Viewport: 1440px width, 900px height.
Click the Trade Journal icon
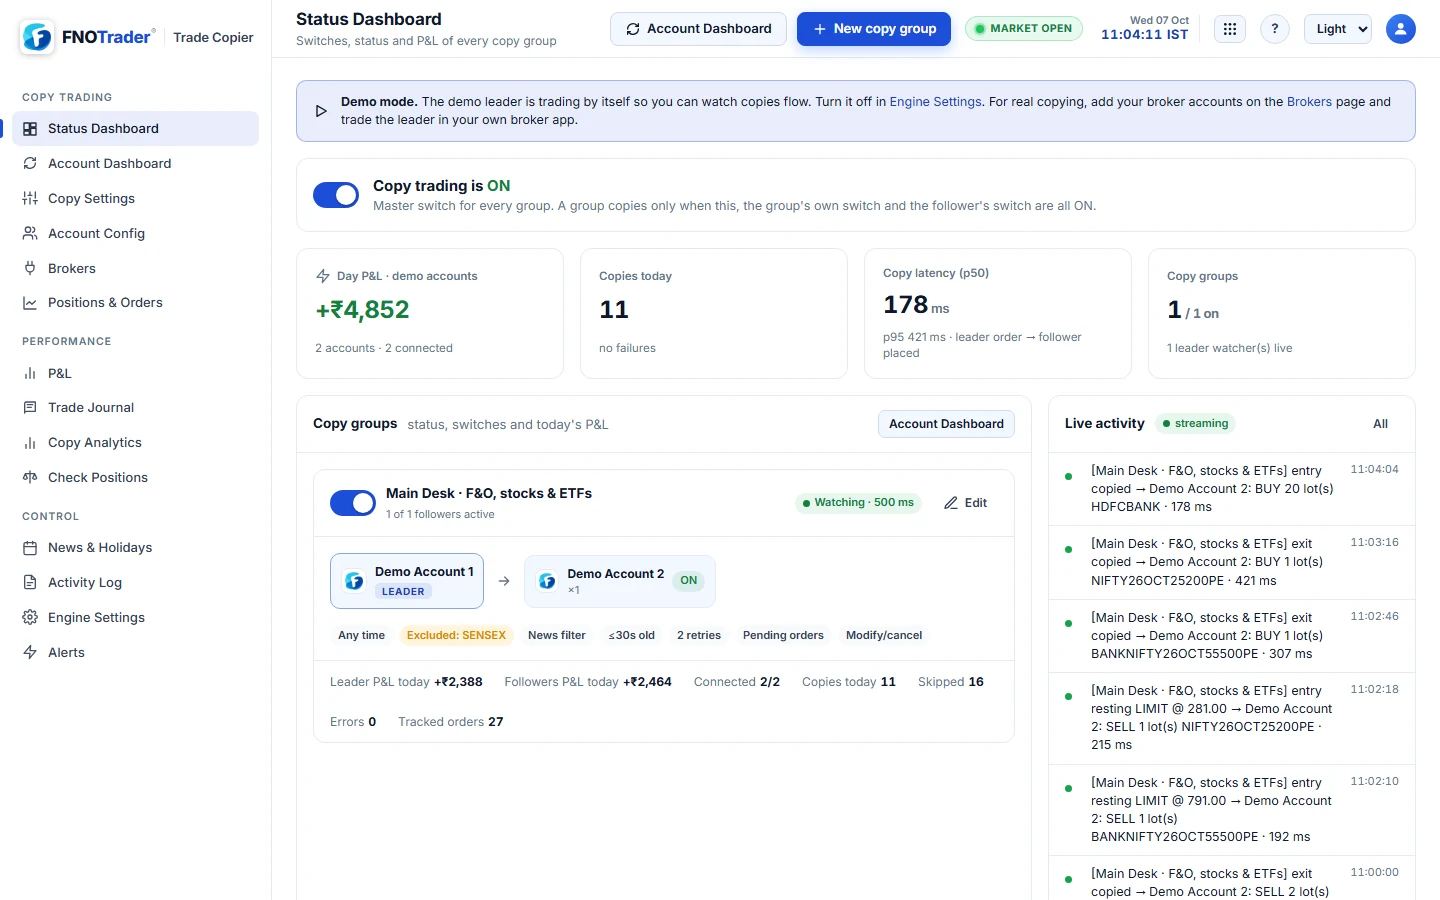[30, 408]
